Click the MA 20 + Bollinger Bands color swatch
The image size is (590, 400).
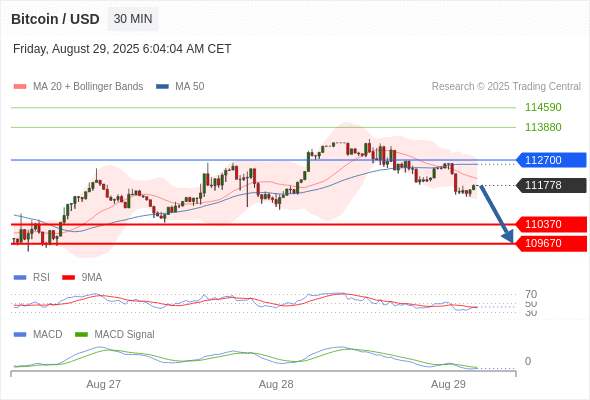(x=20, y=87)
